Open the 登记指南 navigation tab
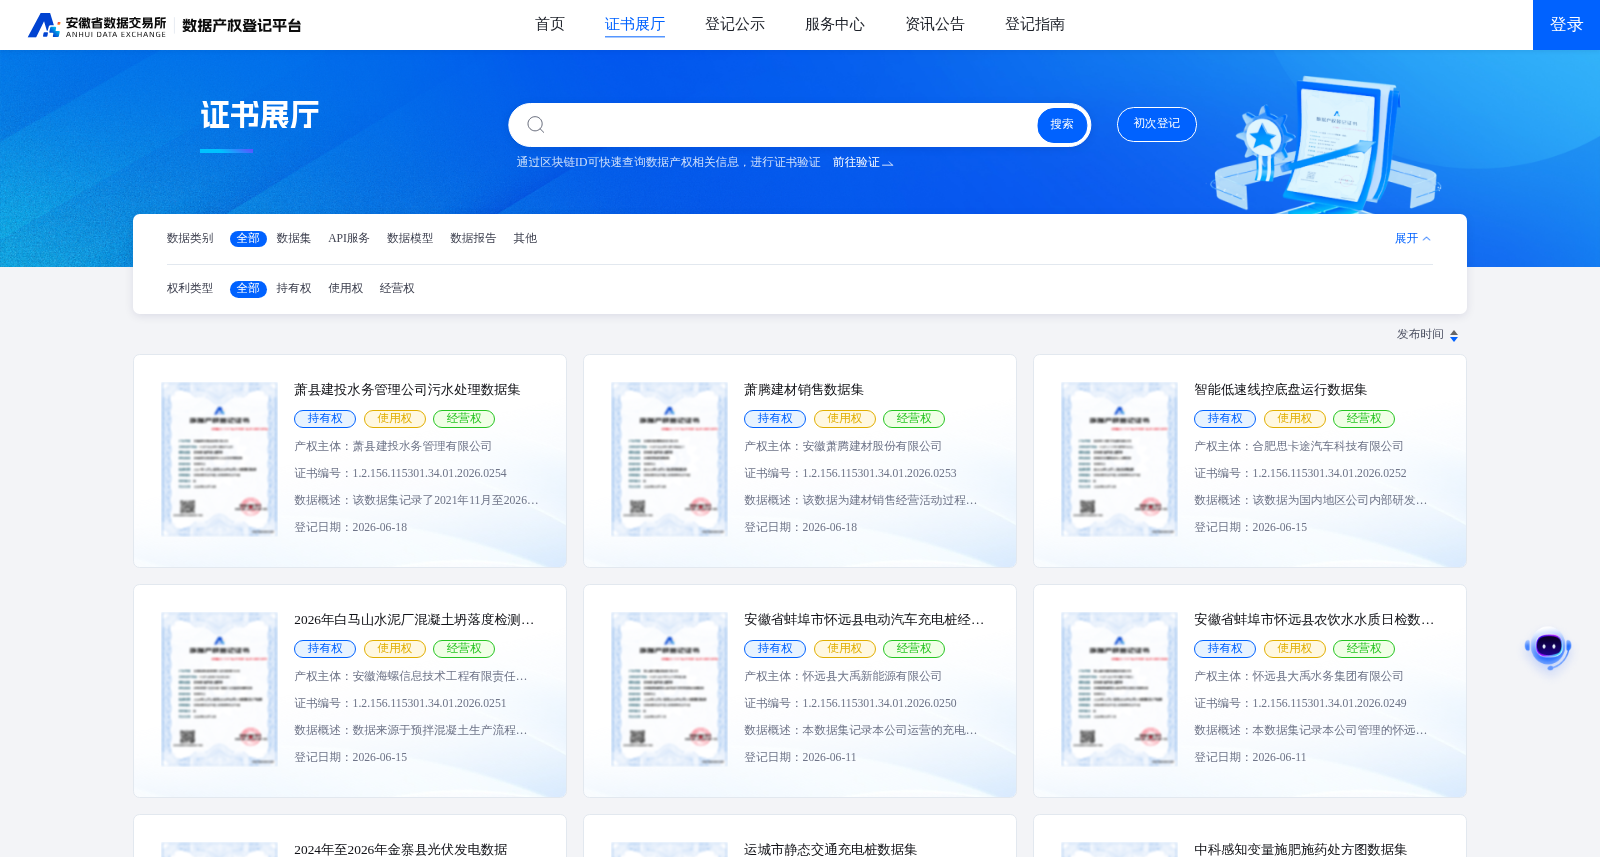 pos(1035,24)
